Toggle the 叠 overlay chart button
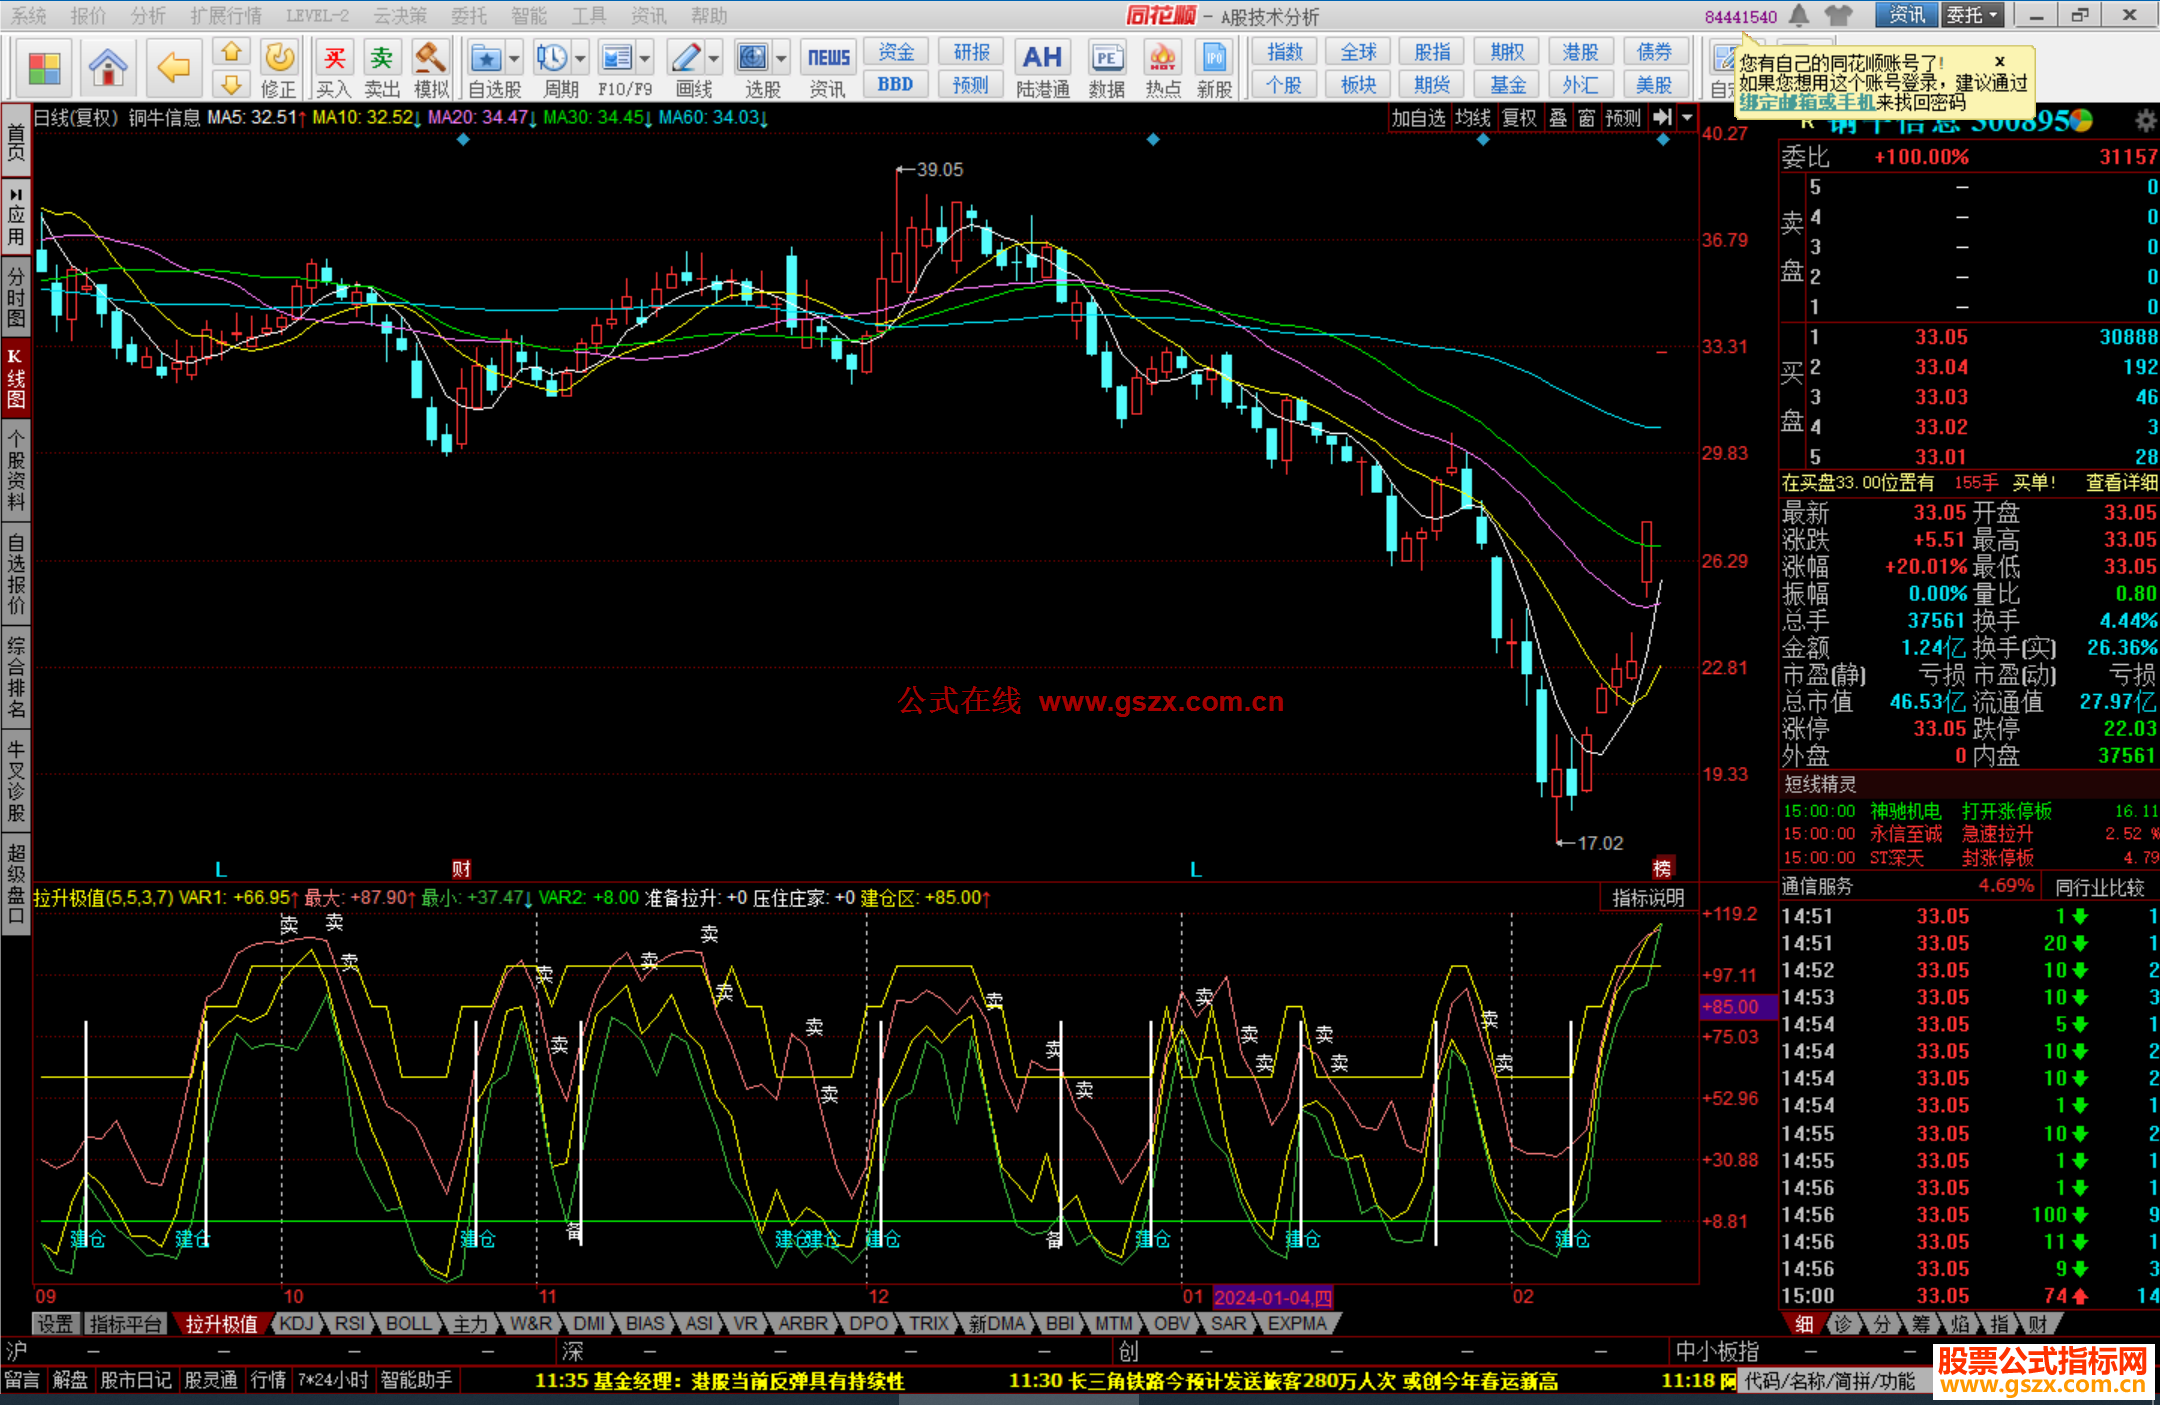The width and height of the screenshot is (2160, 1405). tap(1558, 118)
